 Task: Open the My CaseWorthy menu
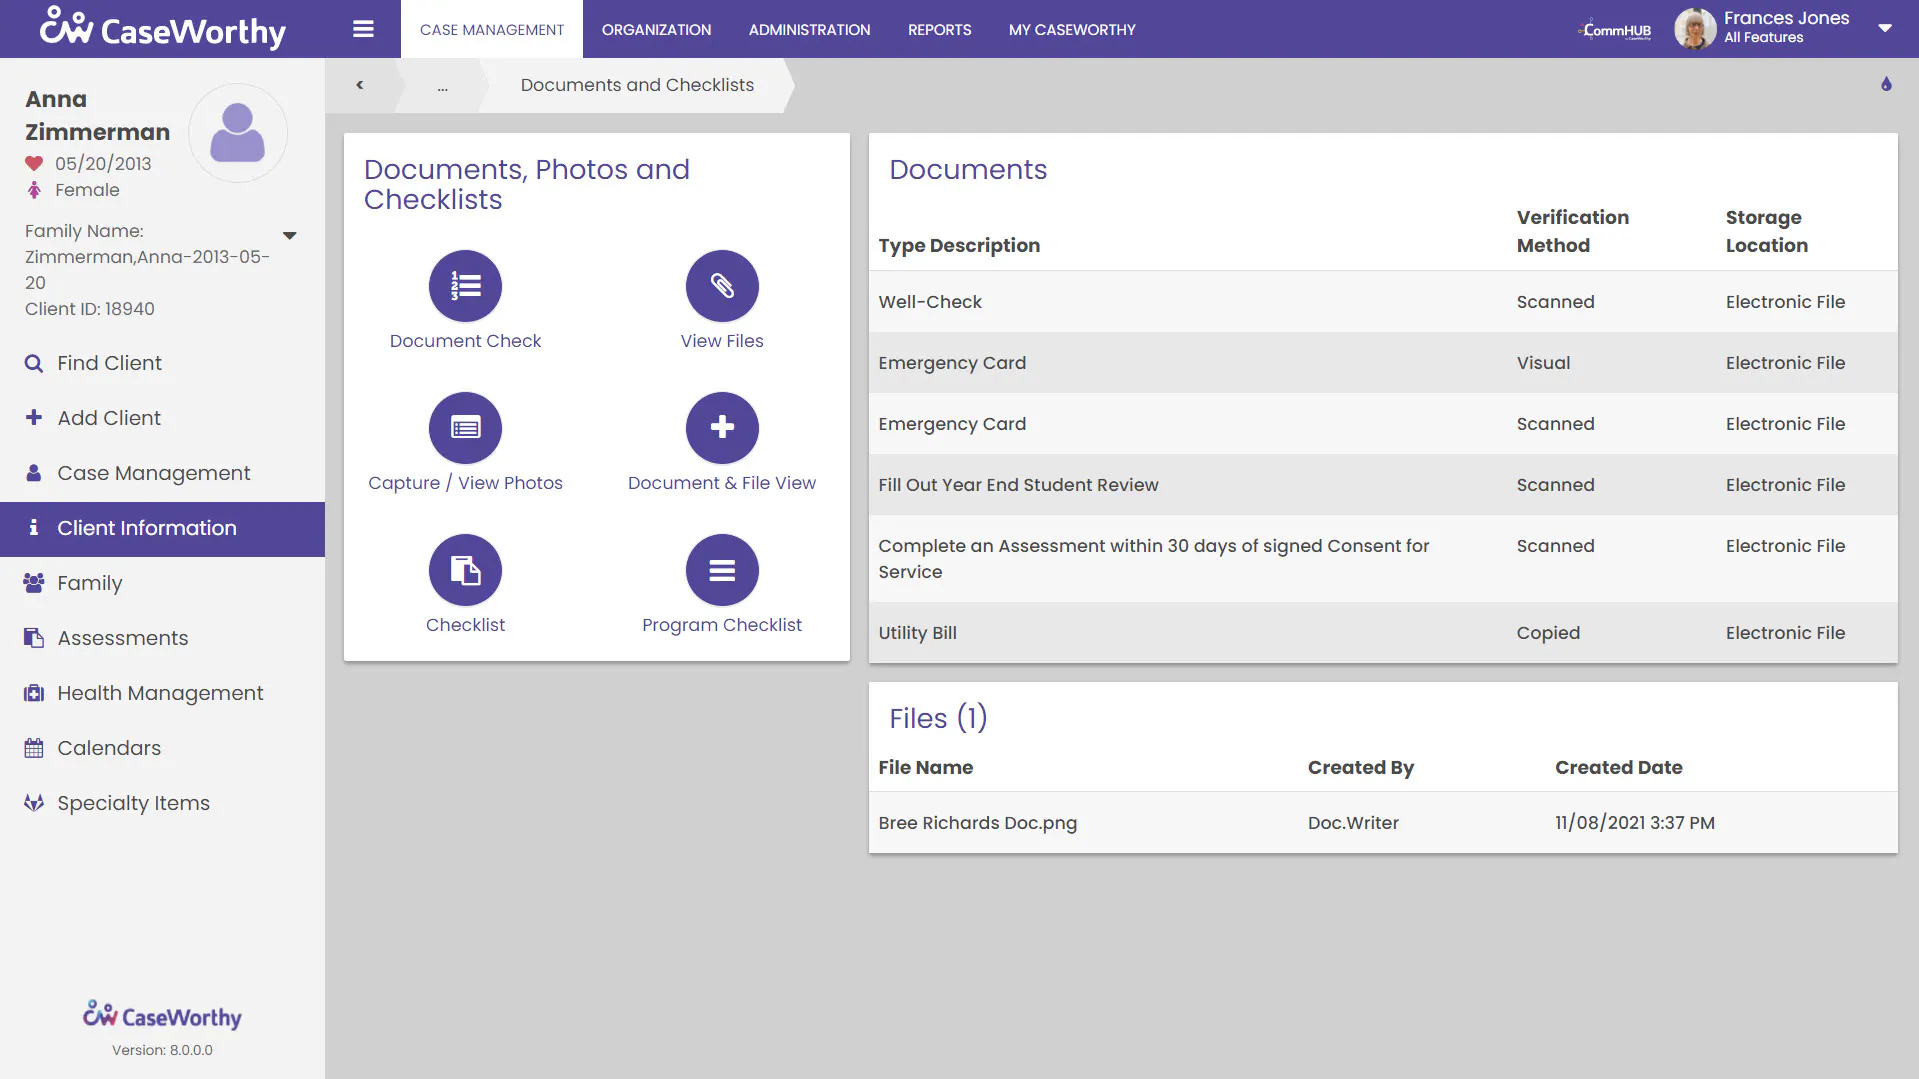(1072, 29)
